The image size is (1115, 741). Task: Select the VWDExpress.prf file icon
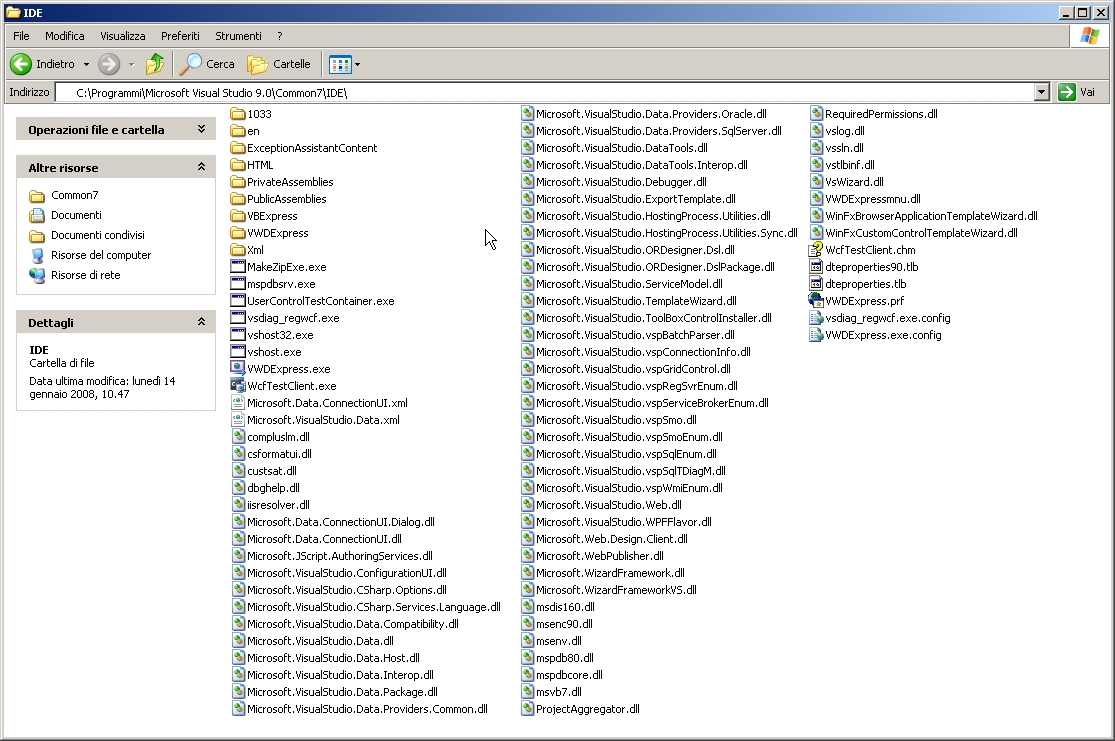pyautogui.click(x=816, y=301)
